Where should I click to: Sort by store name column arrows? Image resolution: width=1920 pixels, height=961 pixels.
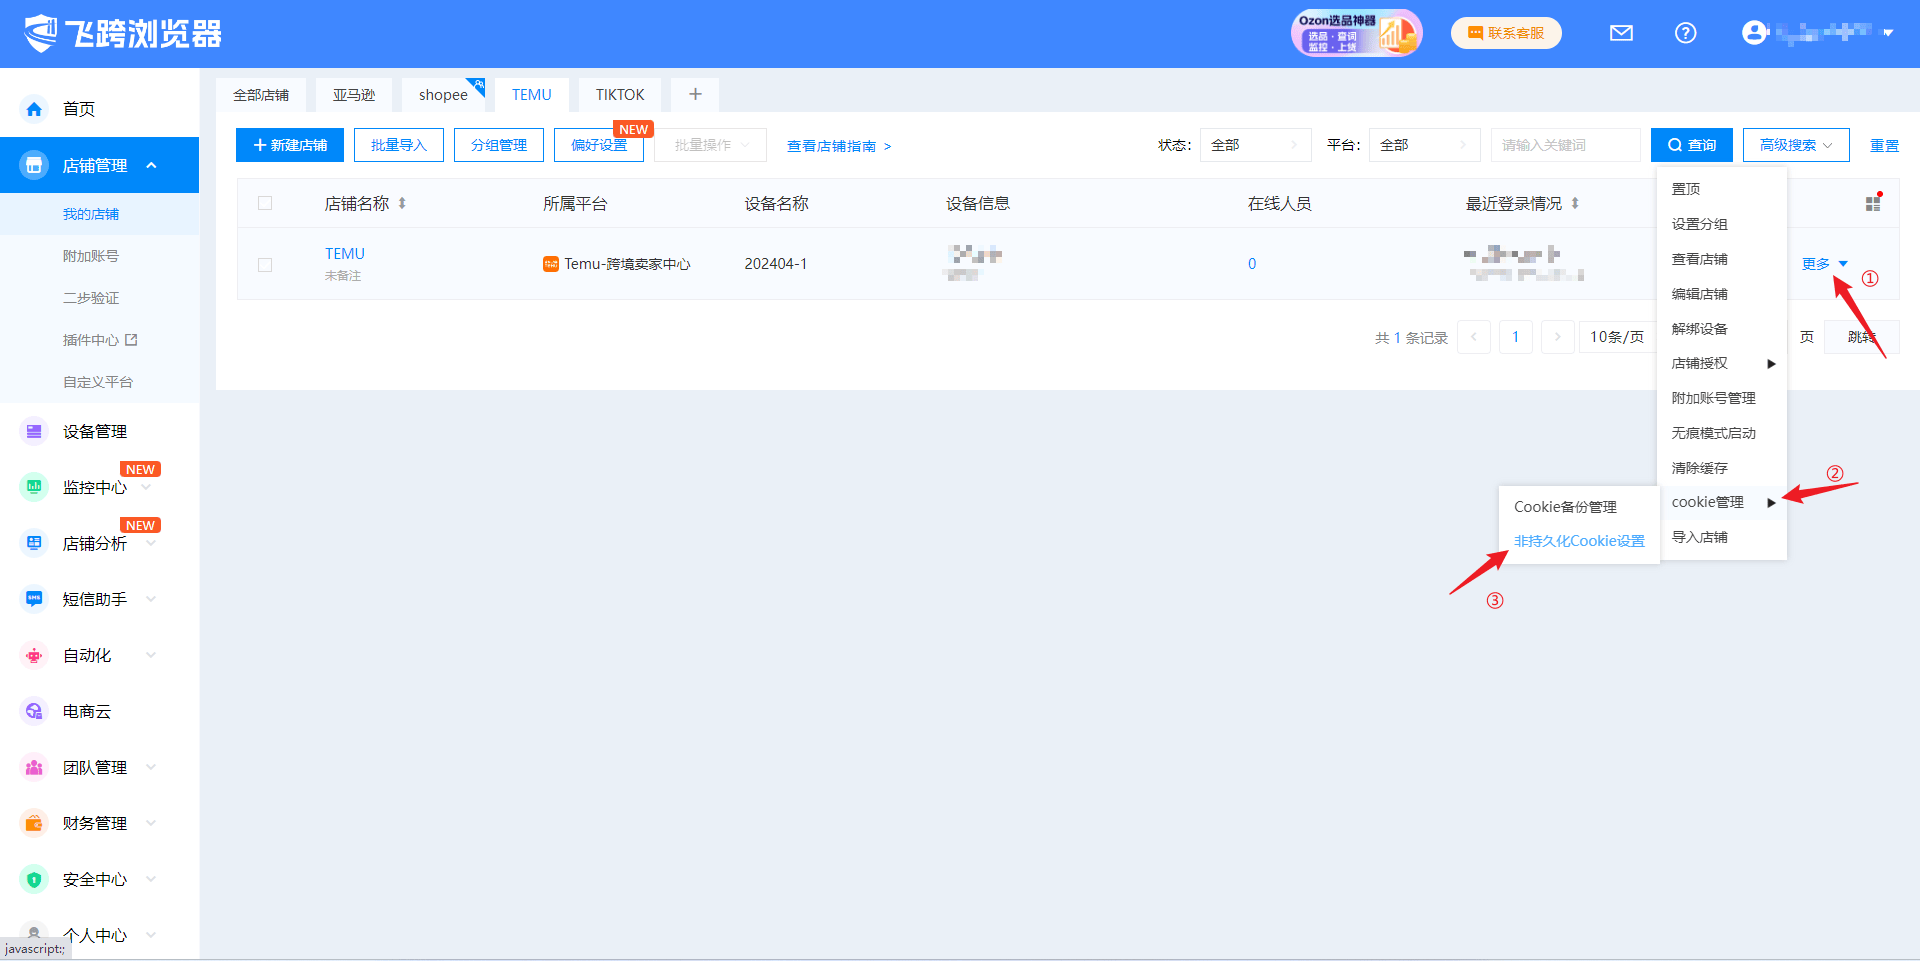(x=402, y=204)
